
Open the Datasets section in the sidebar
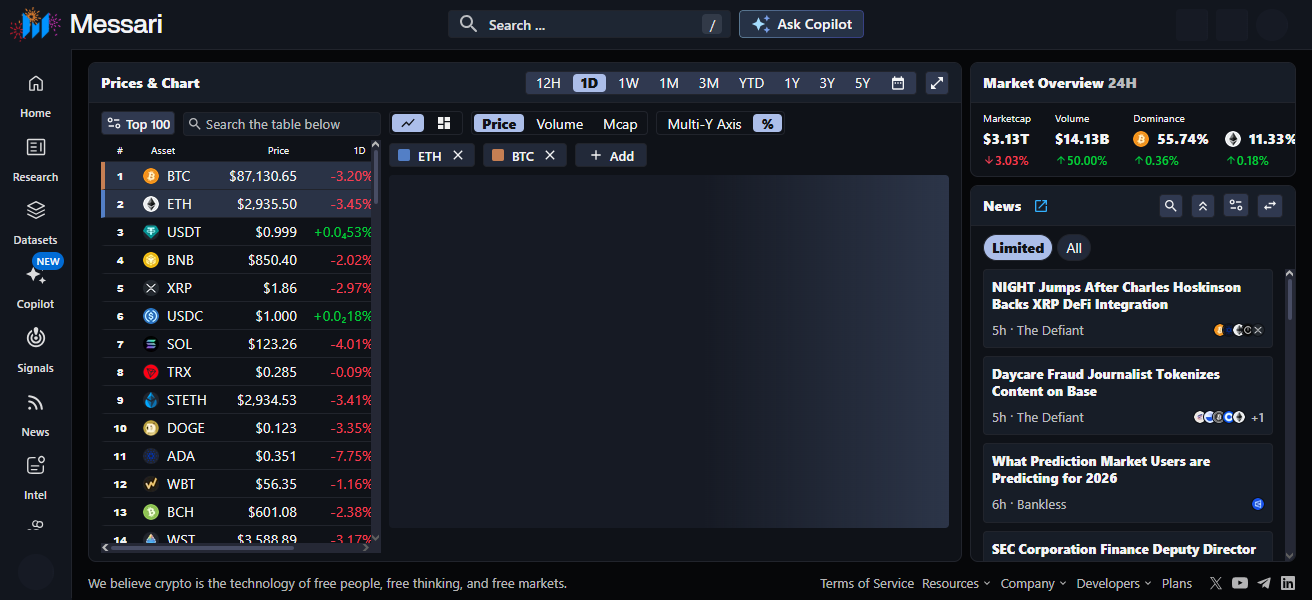(36, 222)
